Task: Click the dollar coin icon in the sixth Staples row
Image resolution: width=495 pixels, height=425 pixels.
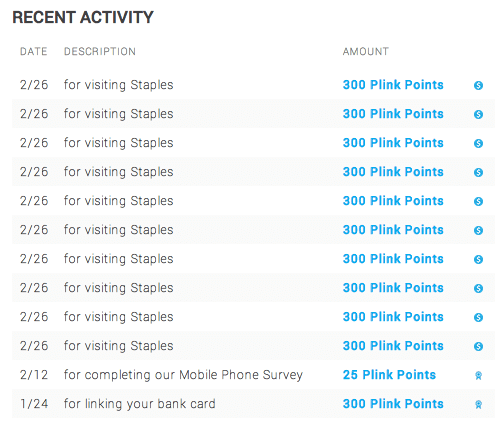Action: pos(478,230)
